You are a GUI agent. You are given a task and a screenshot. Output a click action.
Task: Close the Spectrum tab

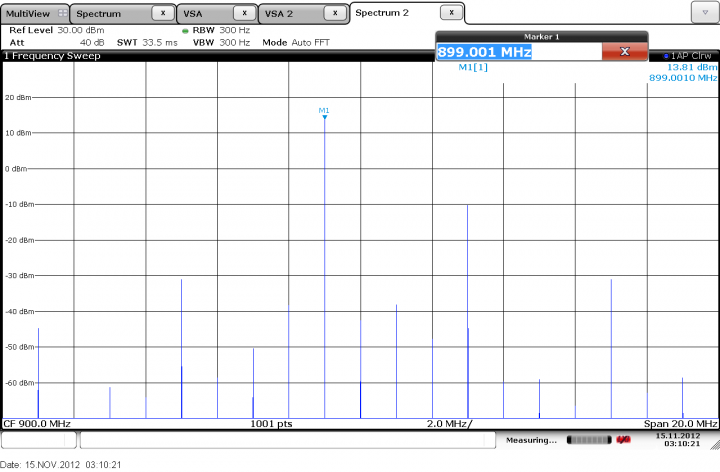(163, 14)
